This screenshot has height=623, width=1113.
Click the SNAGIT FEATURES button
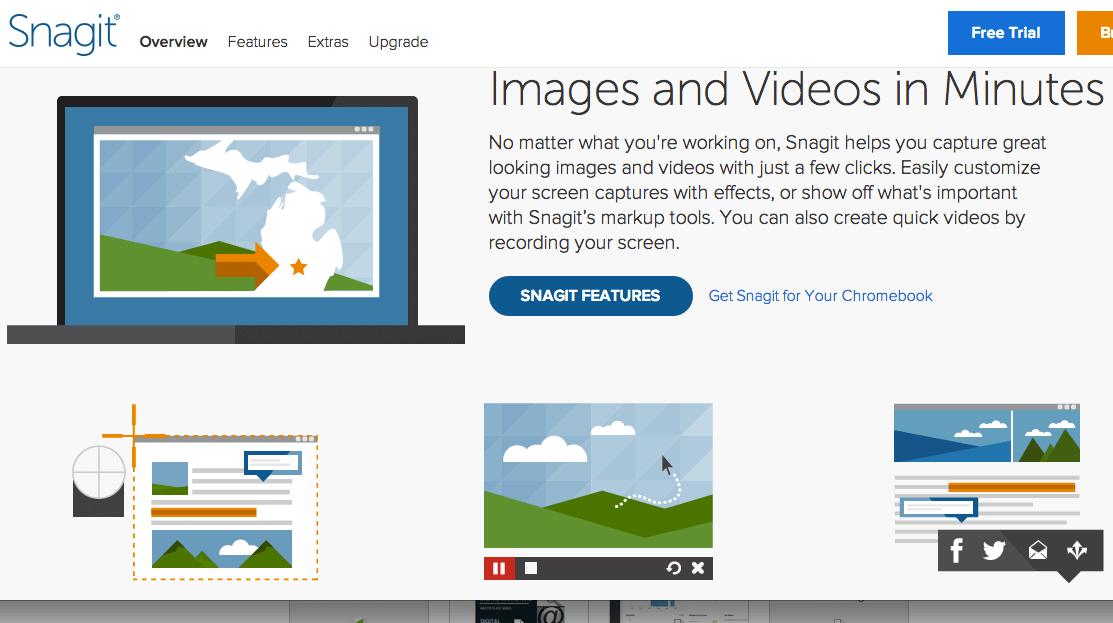[591, 296]
